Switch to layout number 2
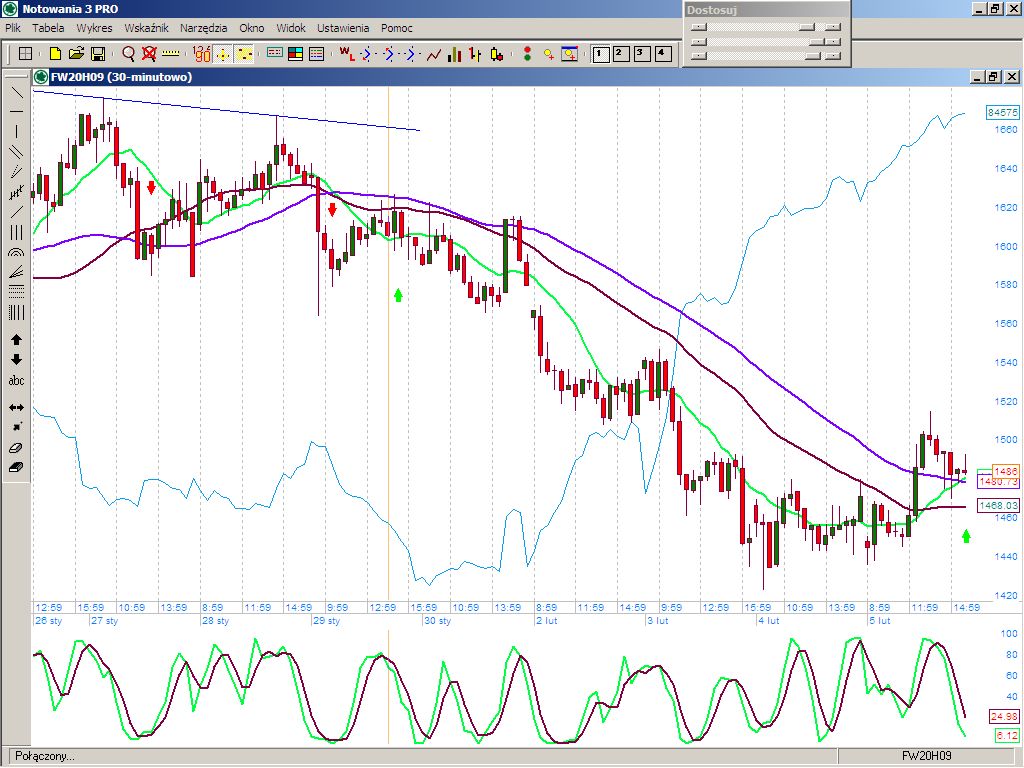 620,54
